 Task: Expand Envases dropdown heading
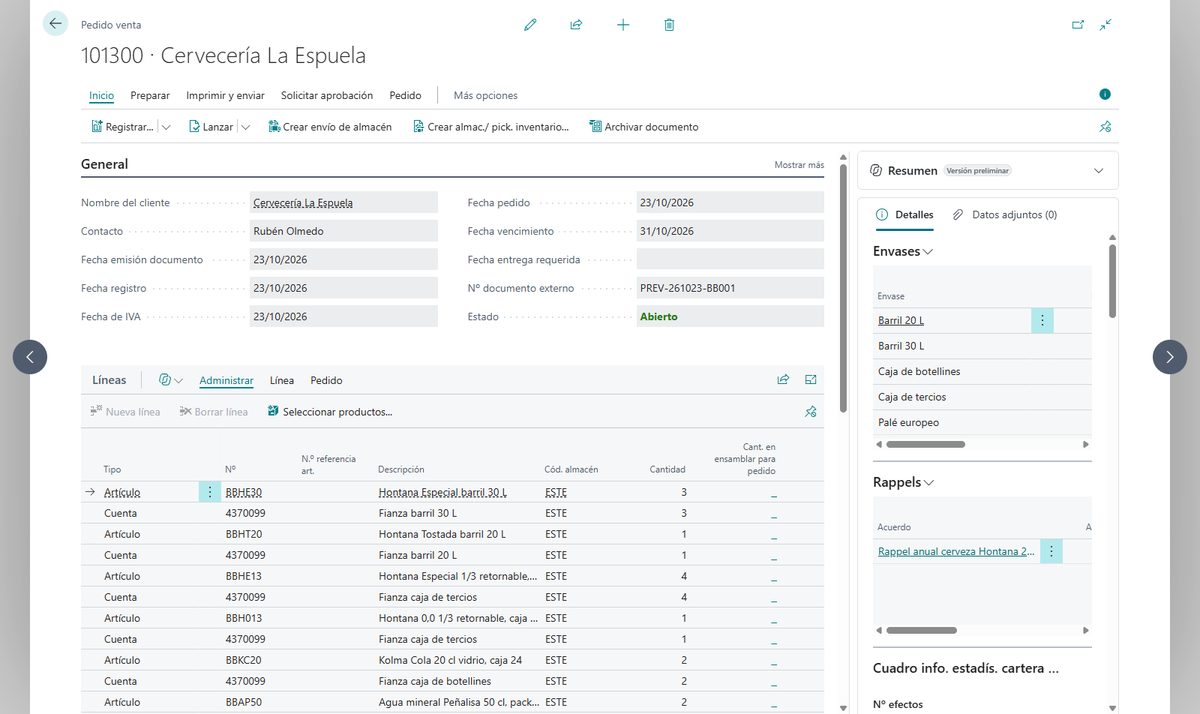pyautogui.click(x=903, y=251)
